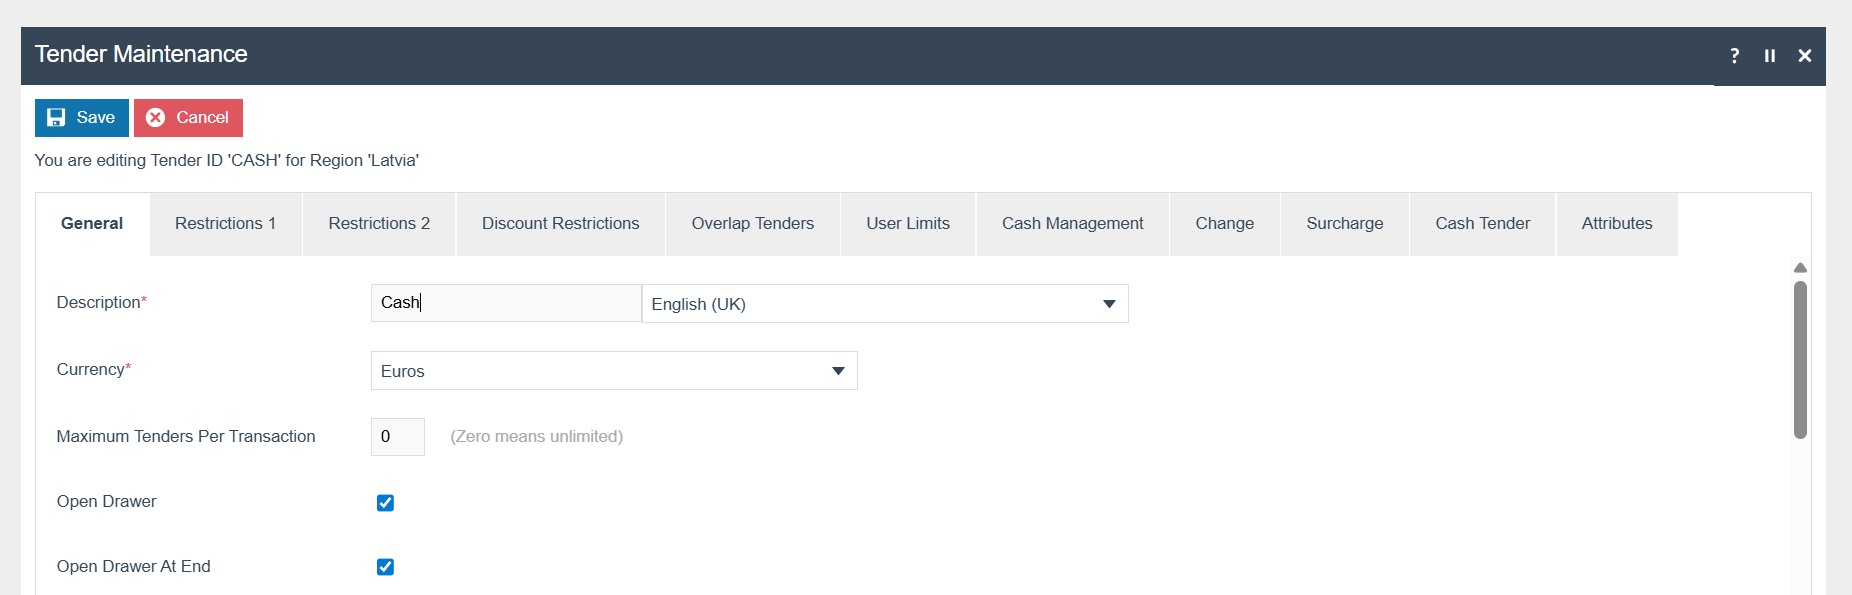Click the Save button
The width and height of the screenshot is (1852, 595).
tap(82, 118)
